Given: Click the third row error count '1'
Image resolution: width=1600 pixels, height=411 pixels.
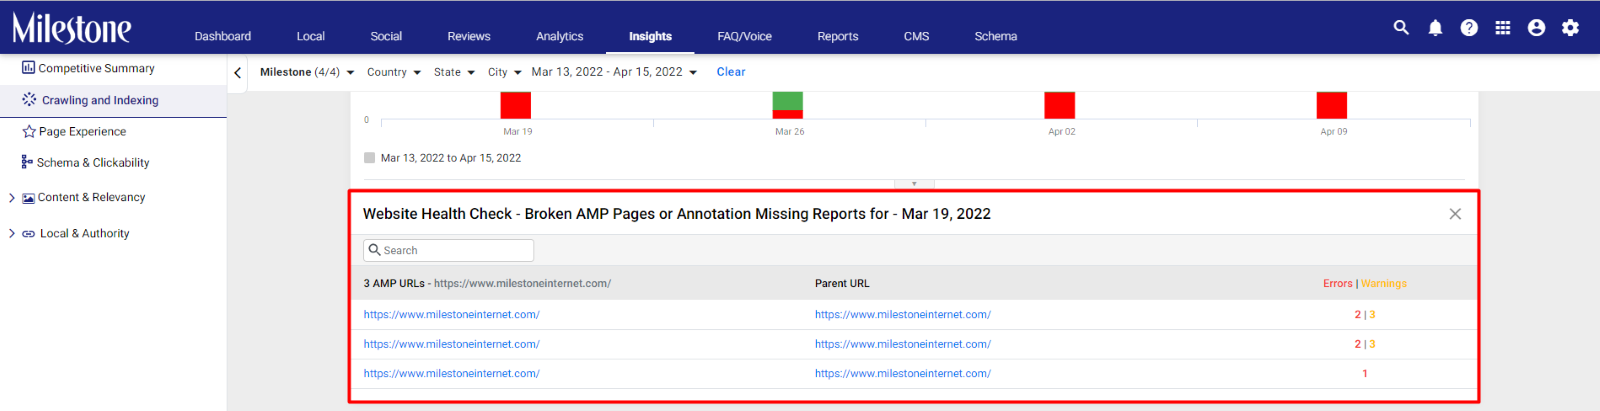Looking at the screenshot, I should (1365, 373).
